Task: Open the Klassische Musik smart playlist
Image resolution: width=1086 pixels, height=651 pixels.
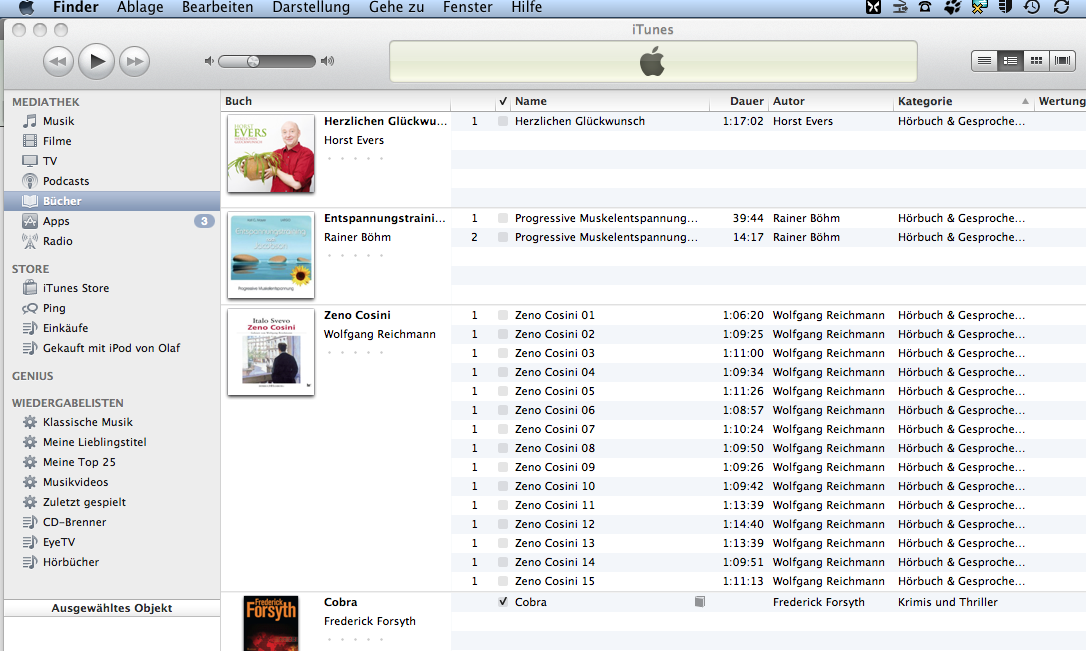Action: [x=88, y=422]
